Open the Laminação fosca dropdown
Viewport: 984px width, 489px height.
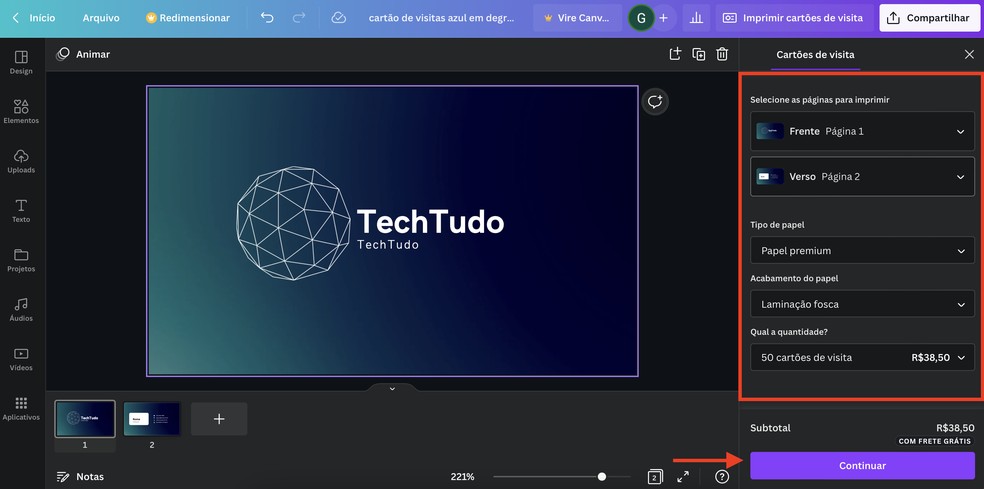tap(862, 304)
